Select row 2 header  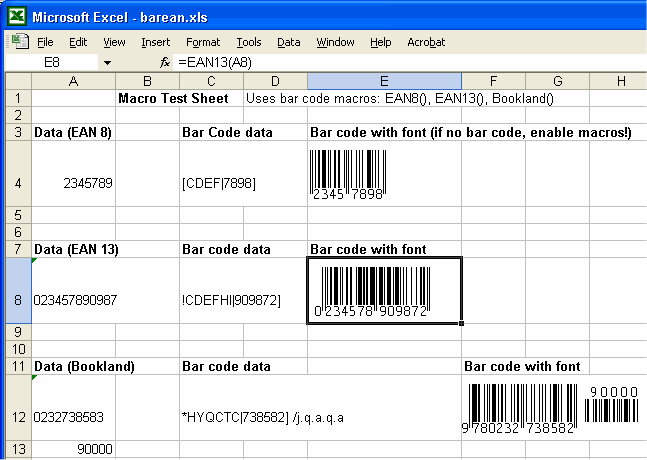19,115
